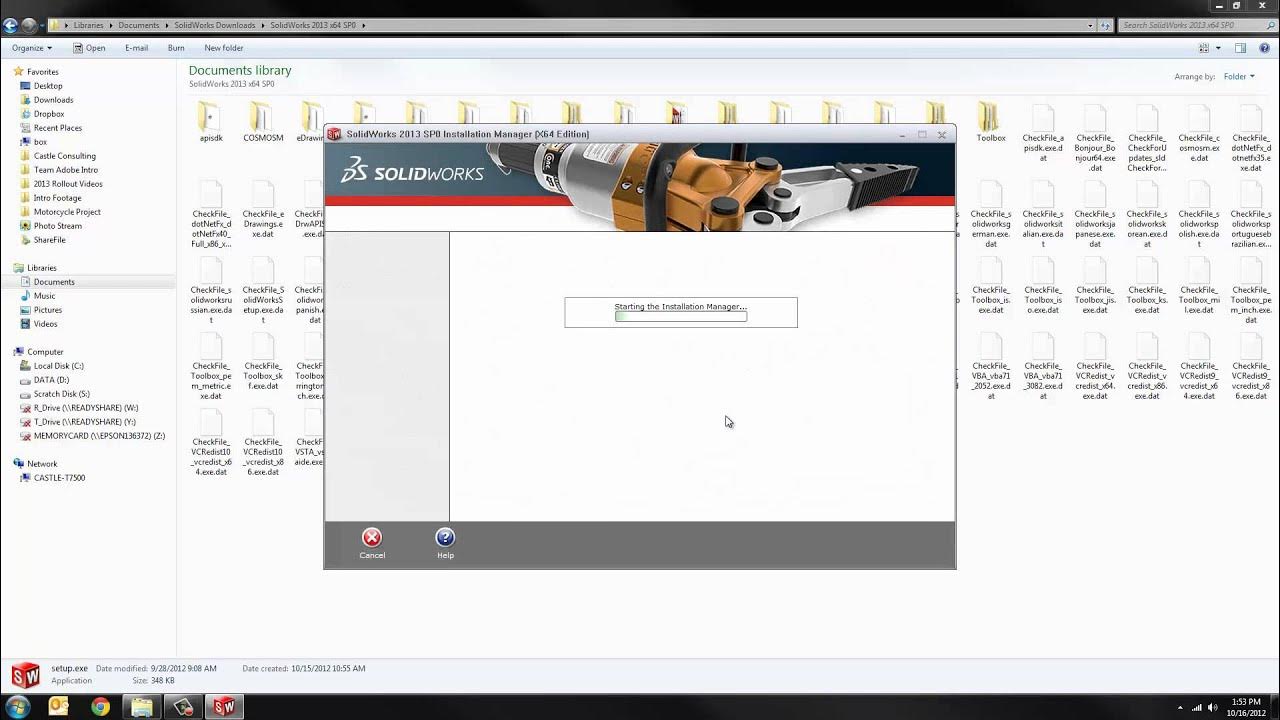Select CheckFile_VCRedist10_vcredist_x86.exe.dat file

coord(263,441)
